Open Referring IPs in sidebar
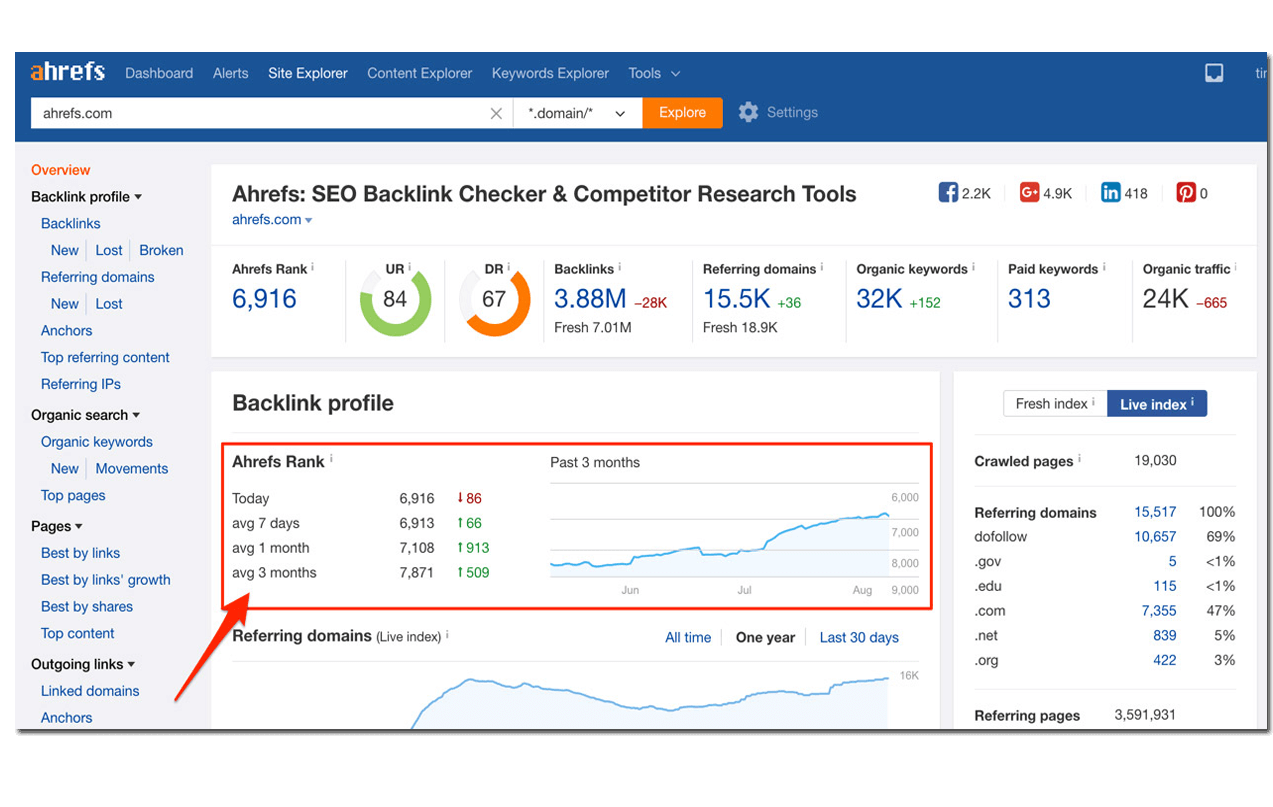Screen dimensions: 1273x807 point(81,384)
